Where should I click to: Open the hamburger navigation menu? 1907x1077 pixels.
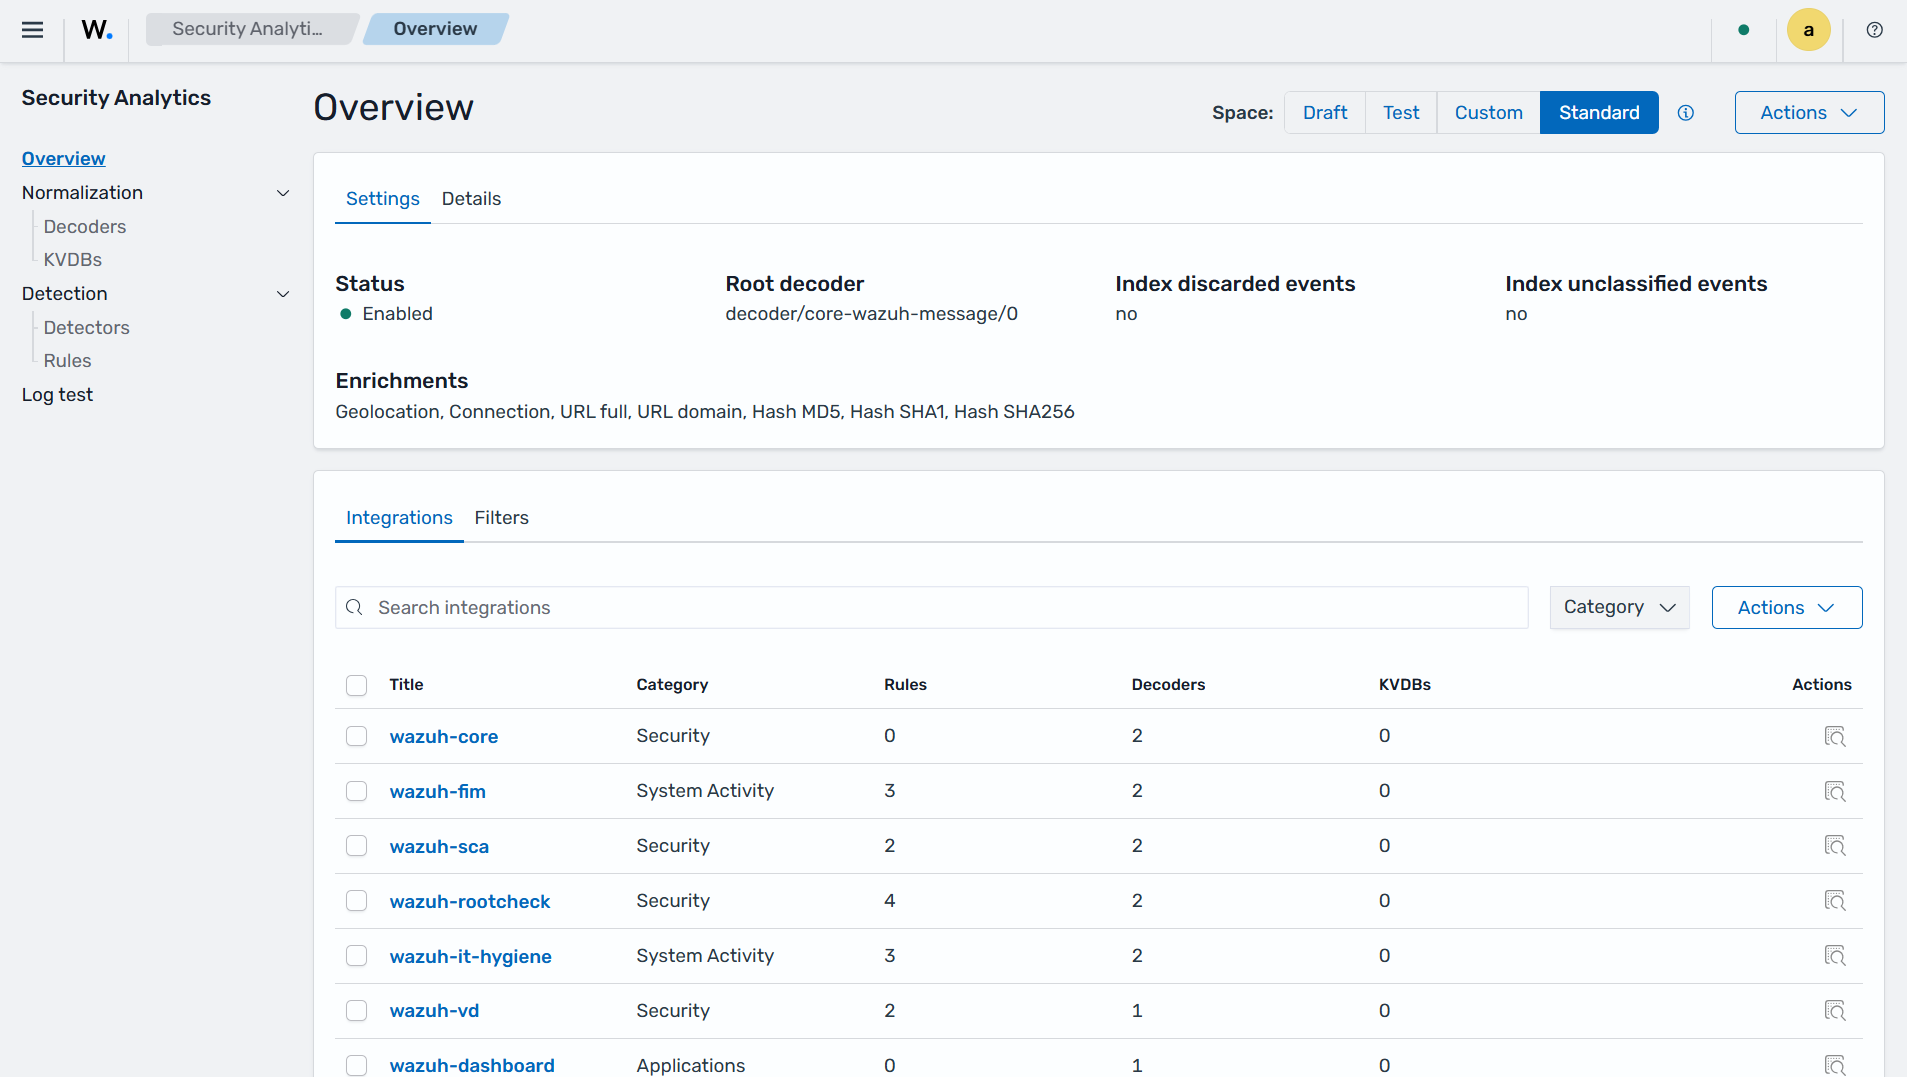tap(32, 30)
